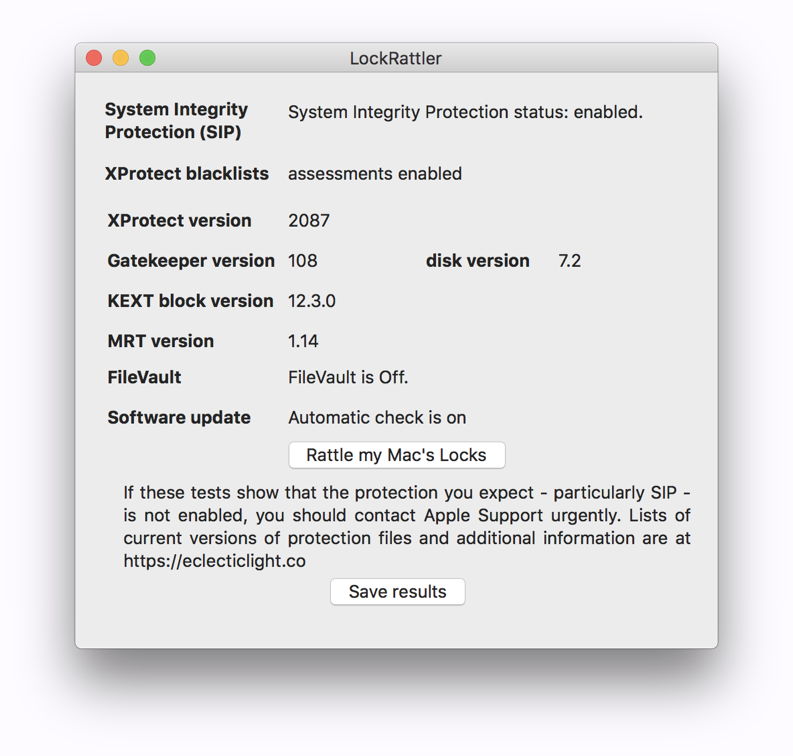This screenshot has height=756, width=793.
Task: Select the 'Automatic check is on' text
Action: (377, 418)
